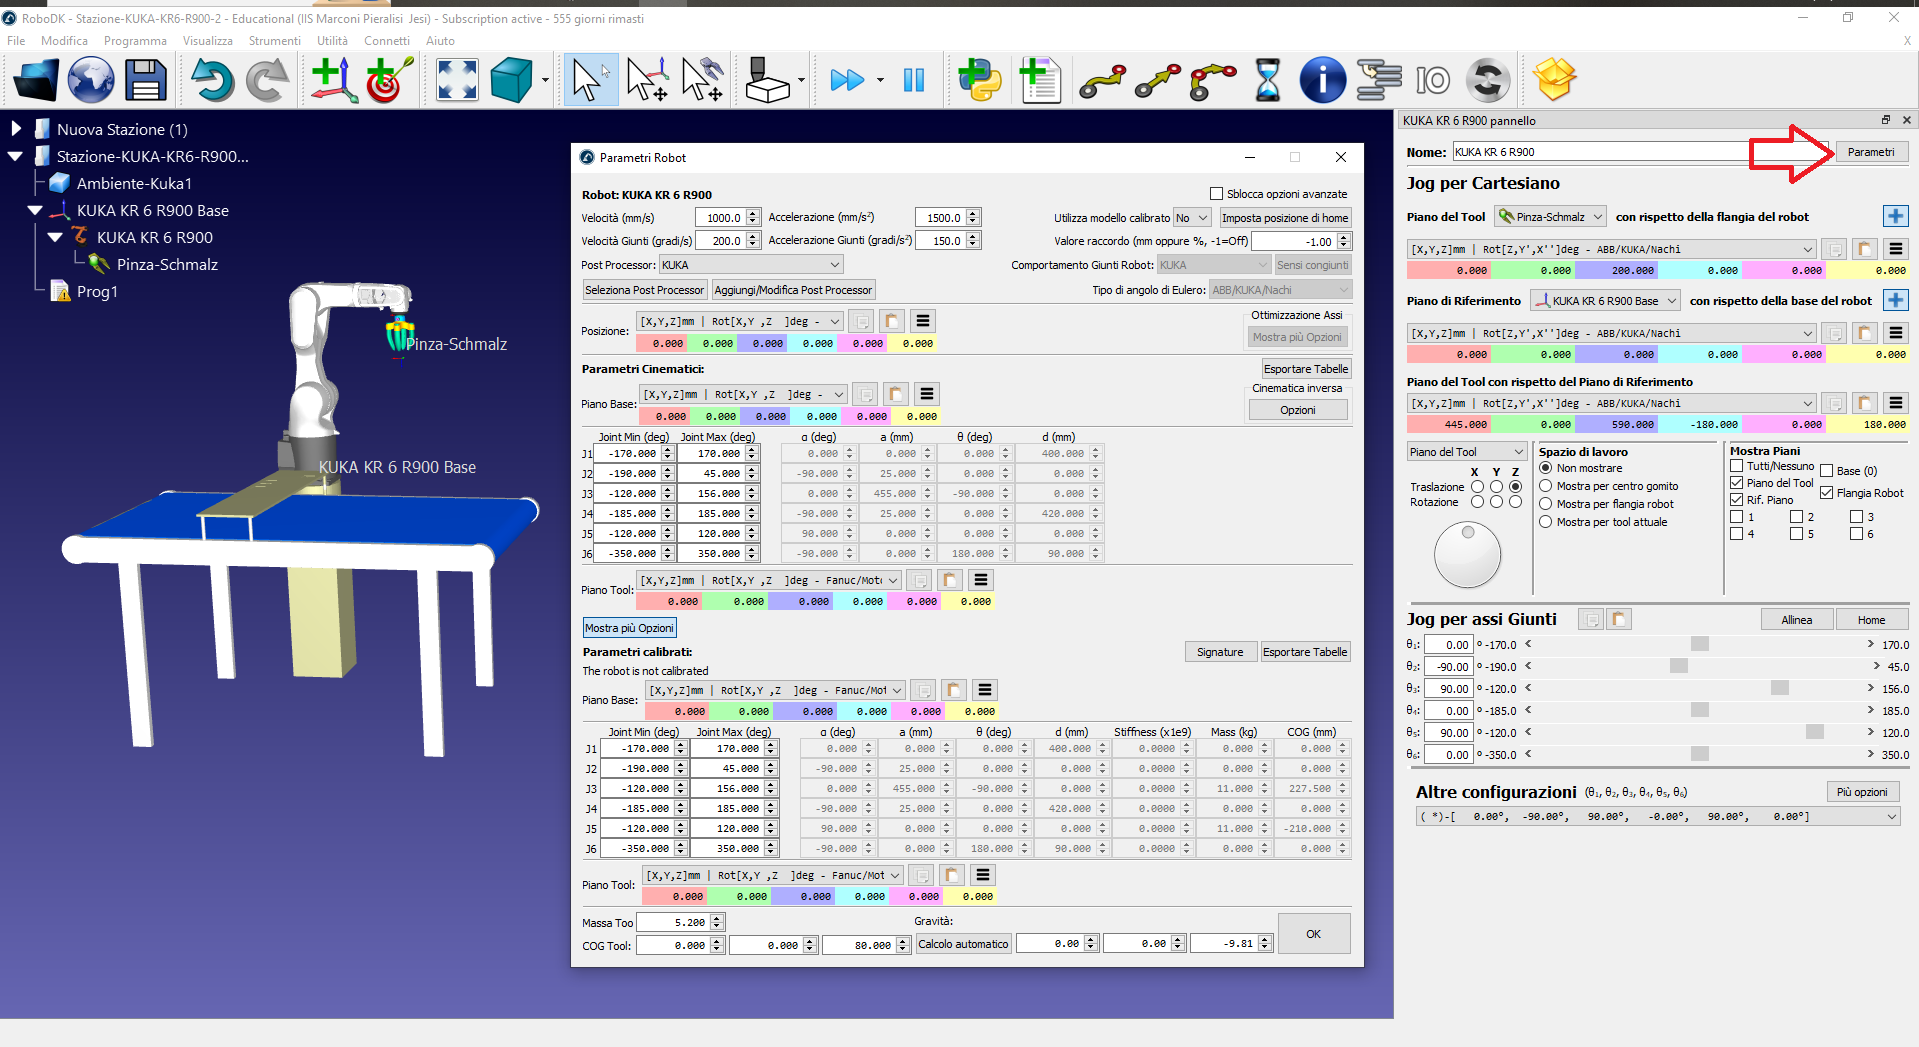Toggle the Tutti/Nessuno checkbox
This screenshot has height=1047, width=1919.
pyautogui.click(x=1737, y=466)
